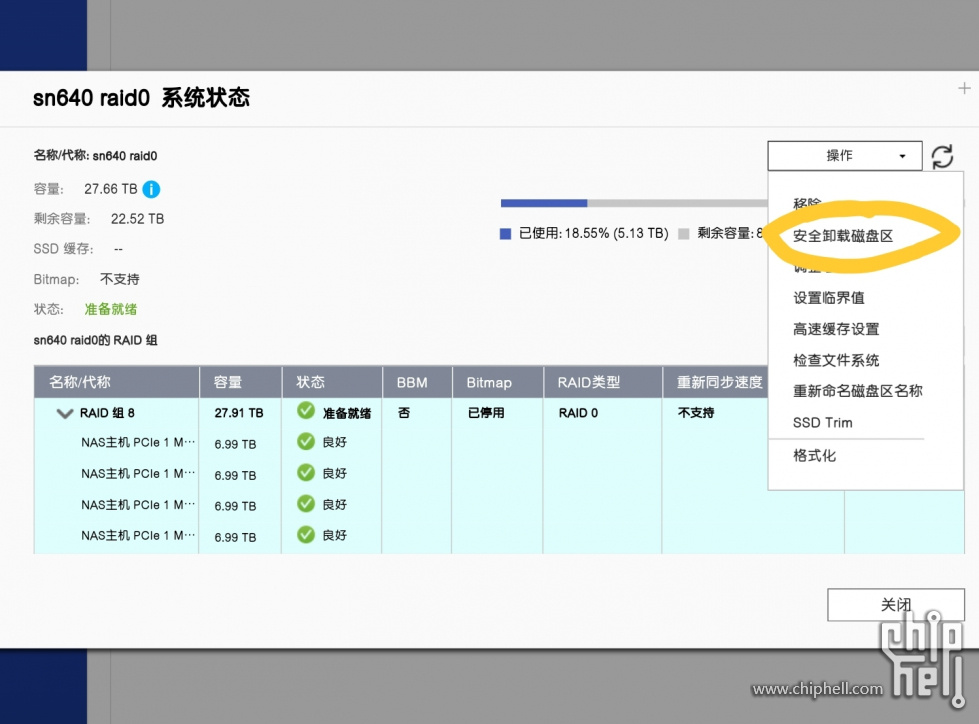Click the storage usage progress bar
Image resolution: width=979 pixels, height=724 pixels.
(634, 203)
